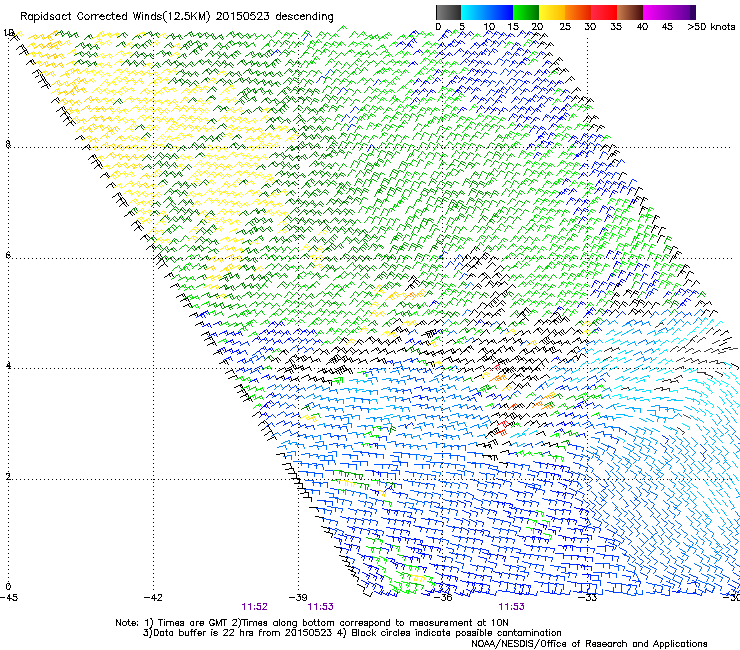Click the green 15–20 knots legend segment

(x=526, y=12)
